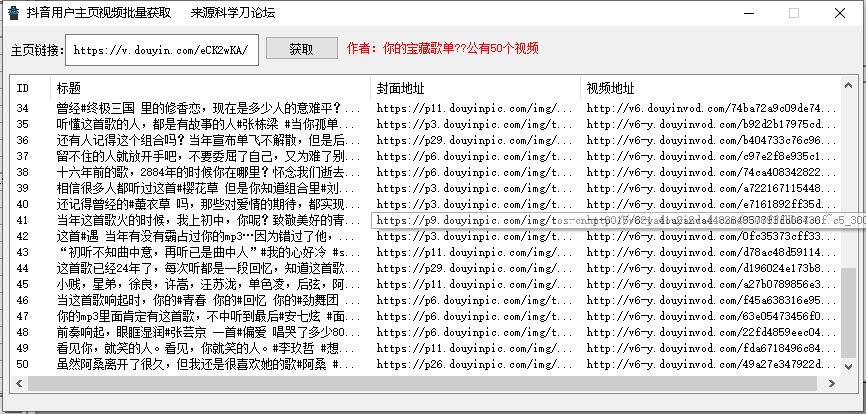Click row 34 cover address p11.douyinpic.com
The image size is (866, 414).
(x=474, y=108)
